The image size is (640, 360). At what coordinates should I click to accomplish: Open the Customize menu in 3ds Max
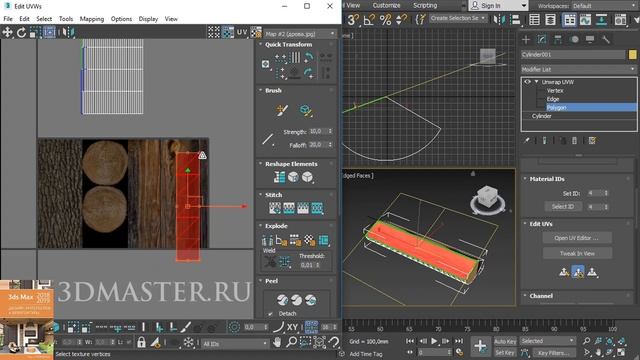point(386,6)
